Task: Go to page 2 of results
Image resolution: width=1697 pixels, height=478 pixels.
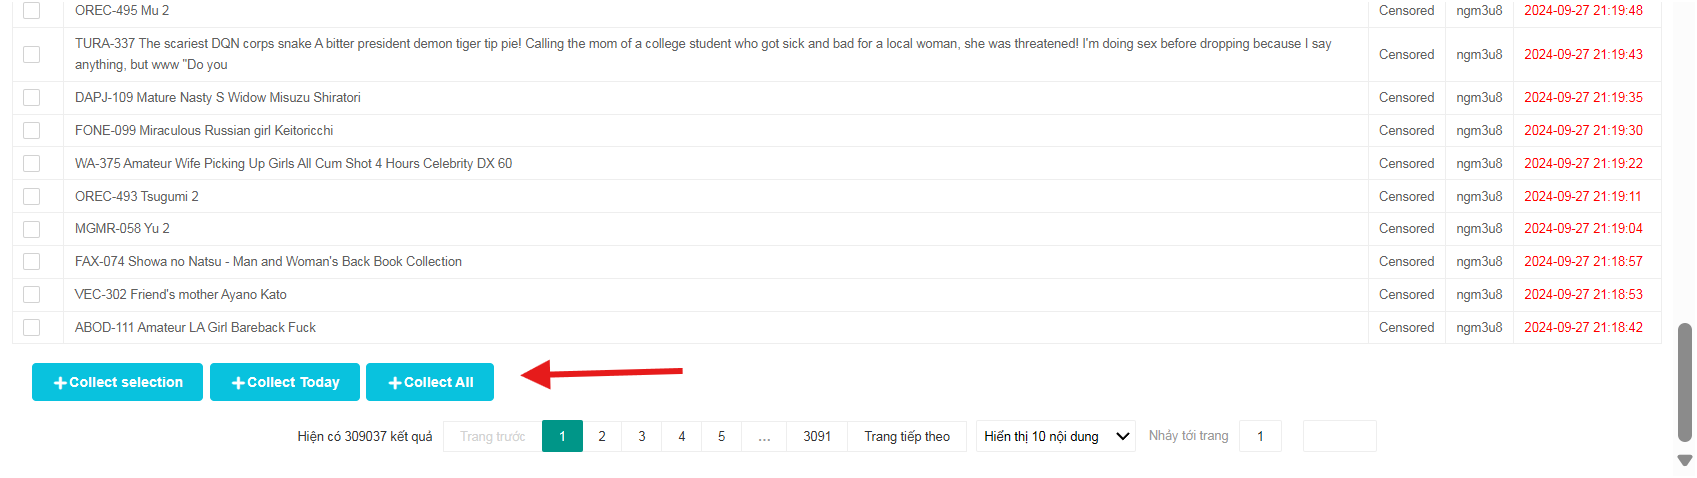Action: [x=602, y=436]
